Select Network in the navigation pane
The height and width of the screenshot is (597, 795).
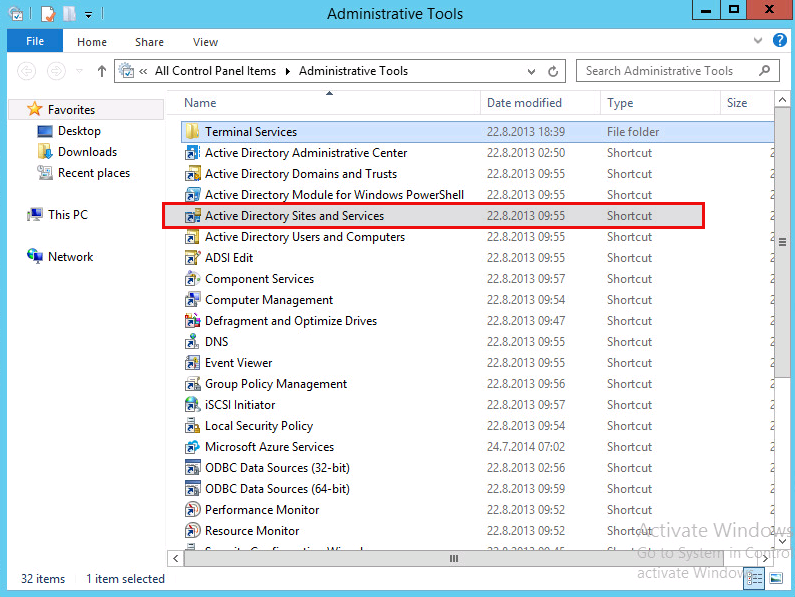coord(70,257)
